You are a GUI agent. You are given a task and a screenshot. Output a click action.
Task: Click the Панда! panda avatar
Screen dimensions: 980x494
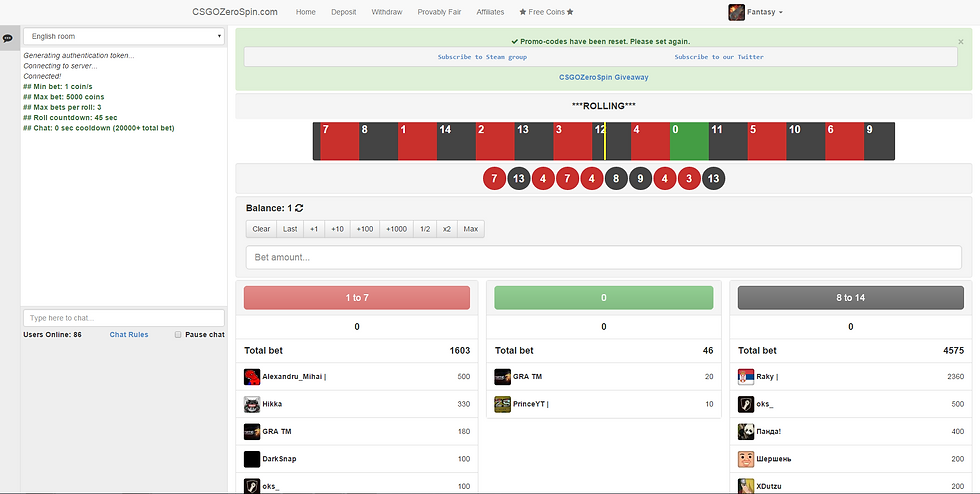(x=746, y=431)
